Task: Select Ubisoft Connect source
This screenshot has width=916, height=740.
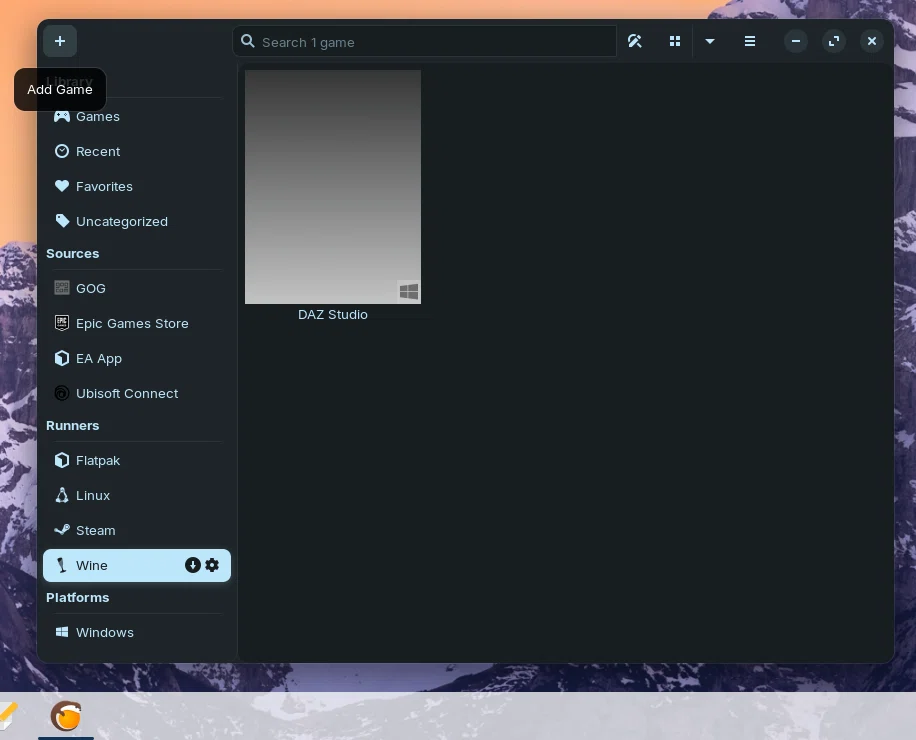Action: (x=137, y=393)
